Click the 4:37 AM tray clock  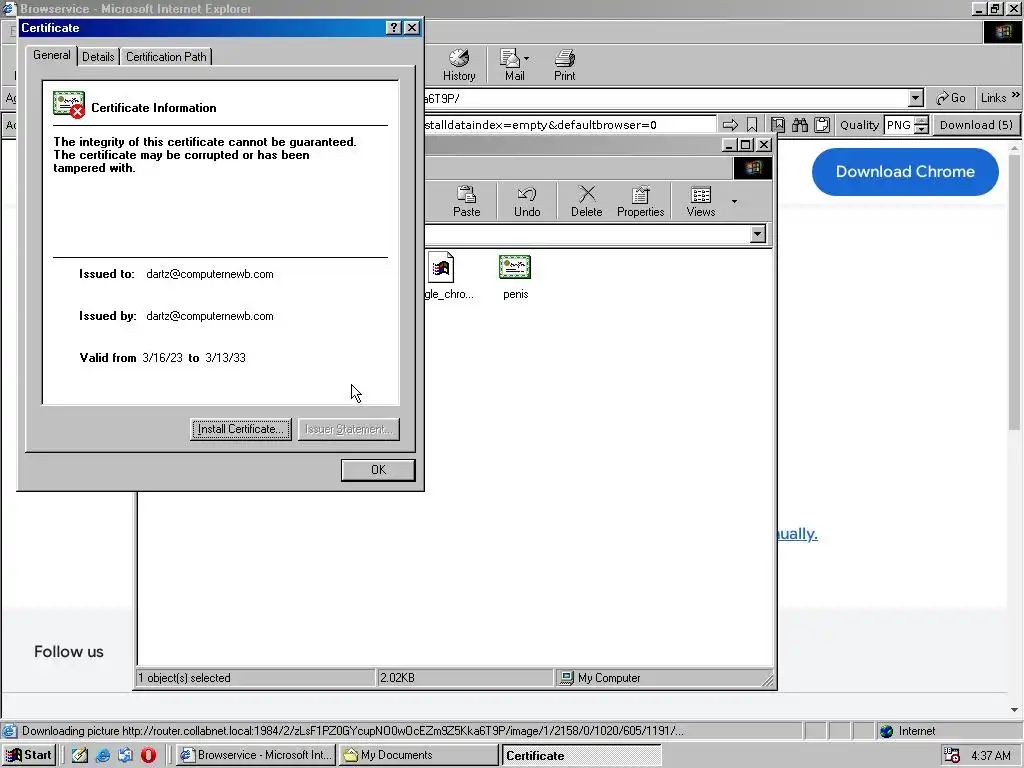click(991, 756)
